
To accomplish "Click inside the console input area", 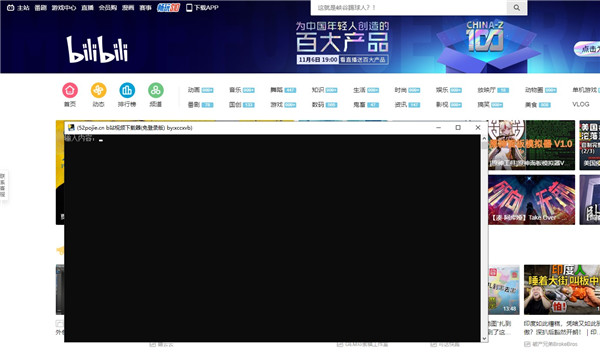I will 272,238.
